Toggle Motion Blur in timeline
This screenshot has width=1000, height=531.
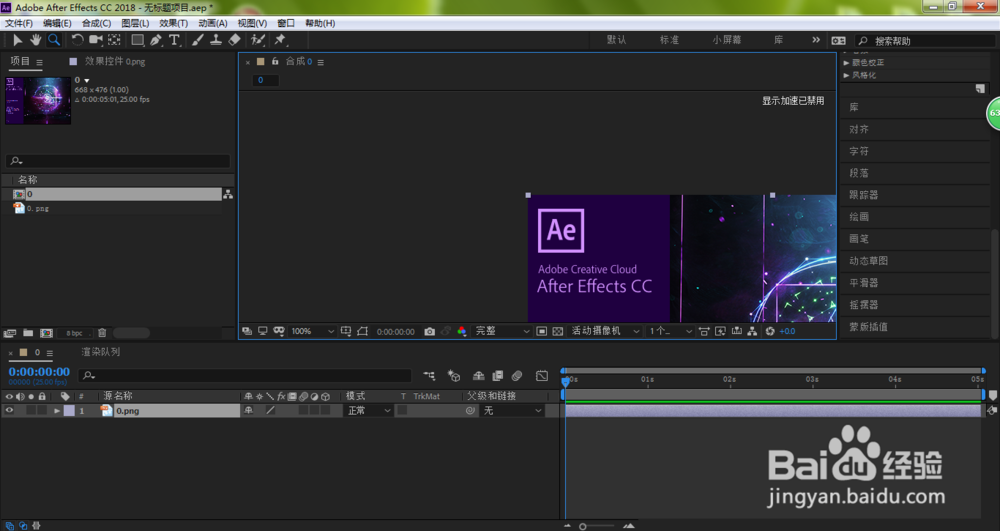517,376
